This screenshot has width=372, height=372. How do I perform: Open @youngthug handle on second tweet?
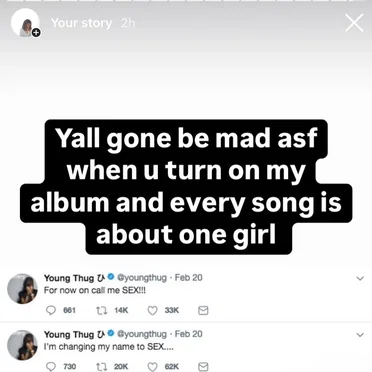[142, 334]
